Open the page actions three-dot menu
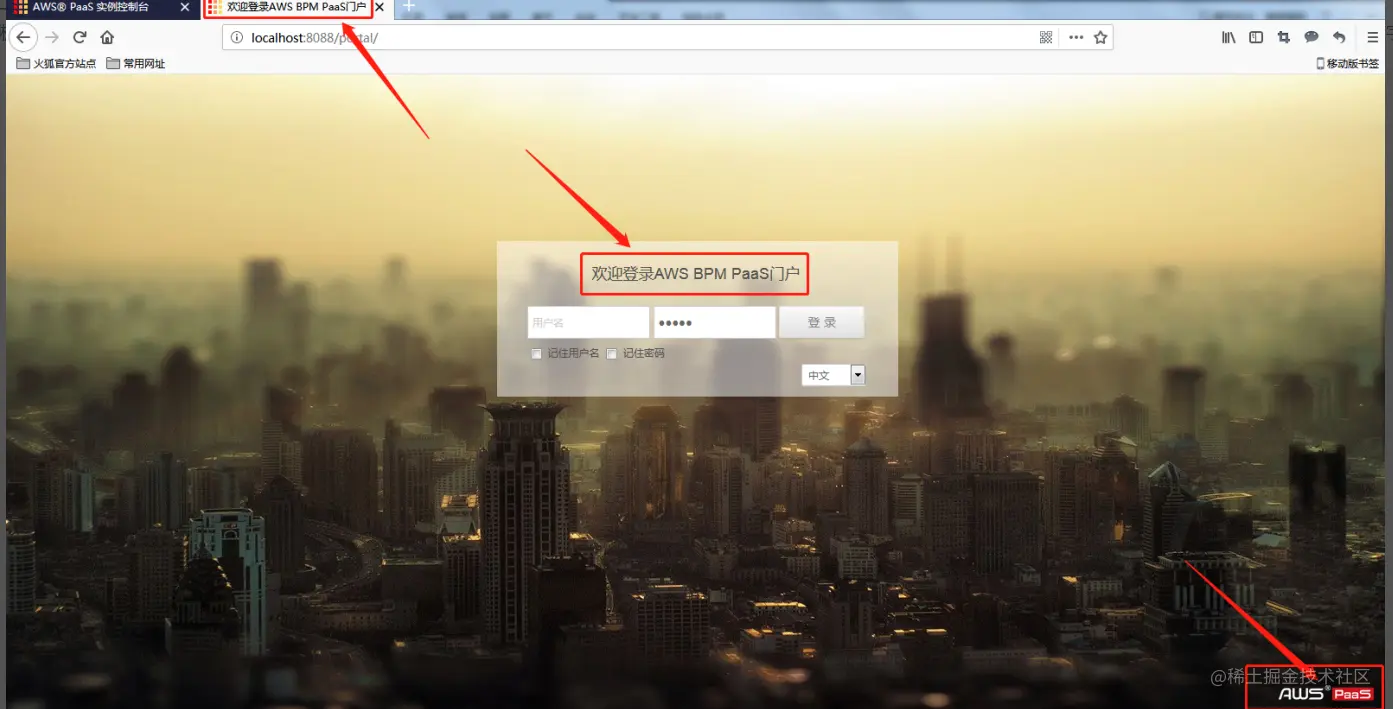This screenshot has width=1393, height=709. 1076,37
